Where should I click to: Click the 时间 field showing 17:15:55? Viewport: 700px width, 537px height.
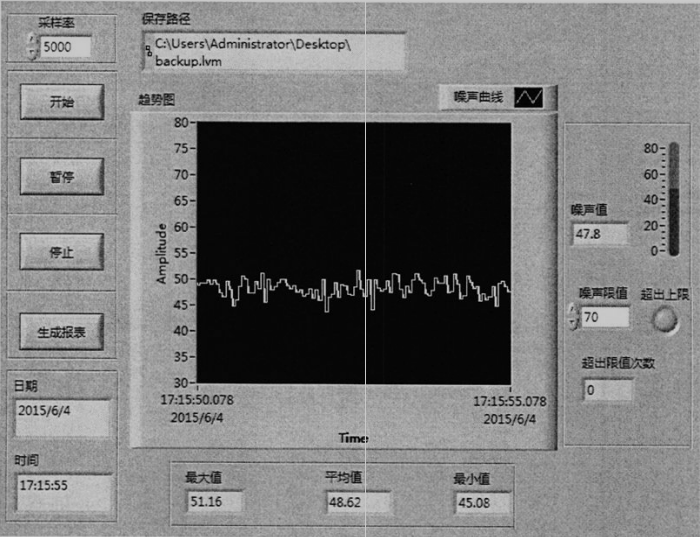coord(62,492)
